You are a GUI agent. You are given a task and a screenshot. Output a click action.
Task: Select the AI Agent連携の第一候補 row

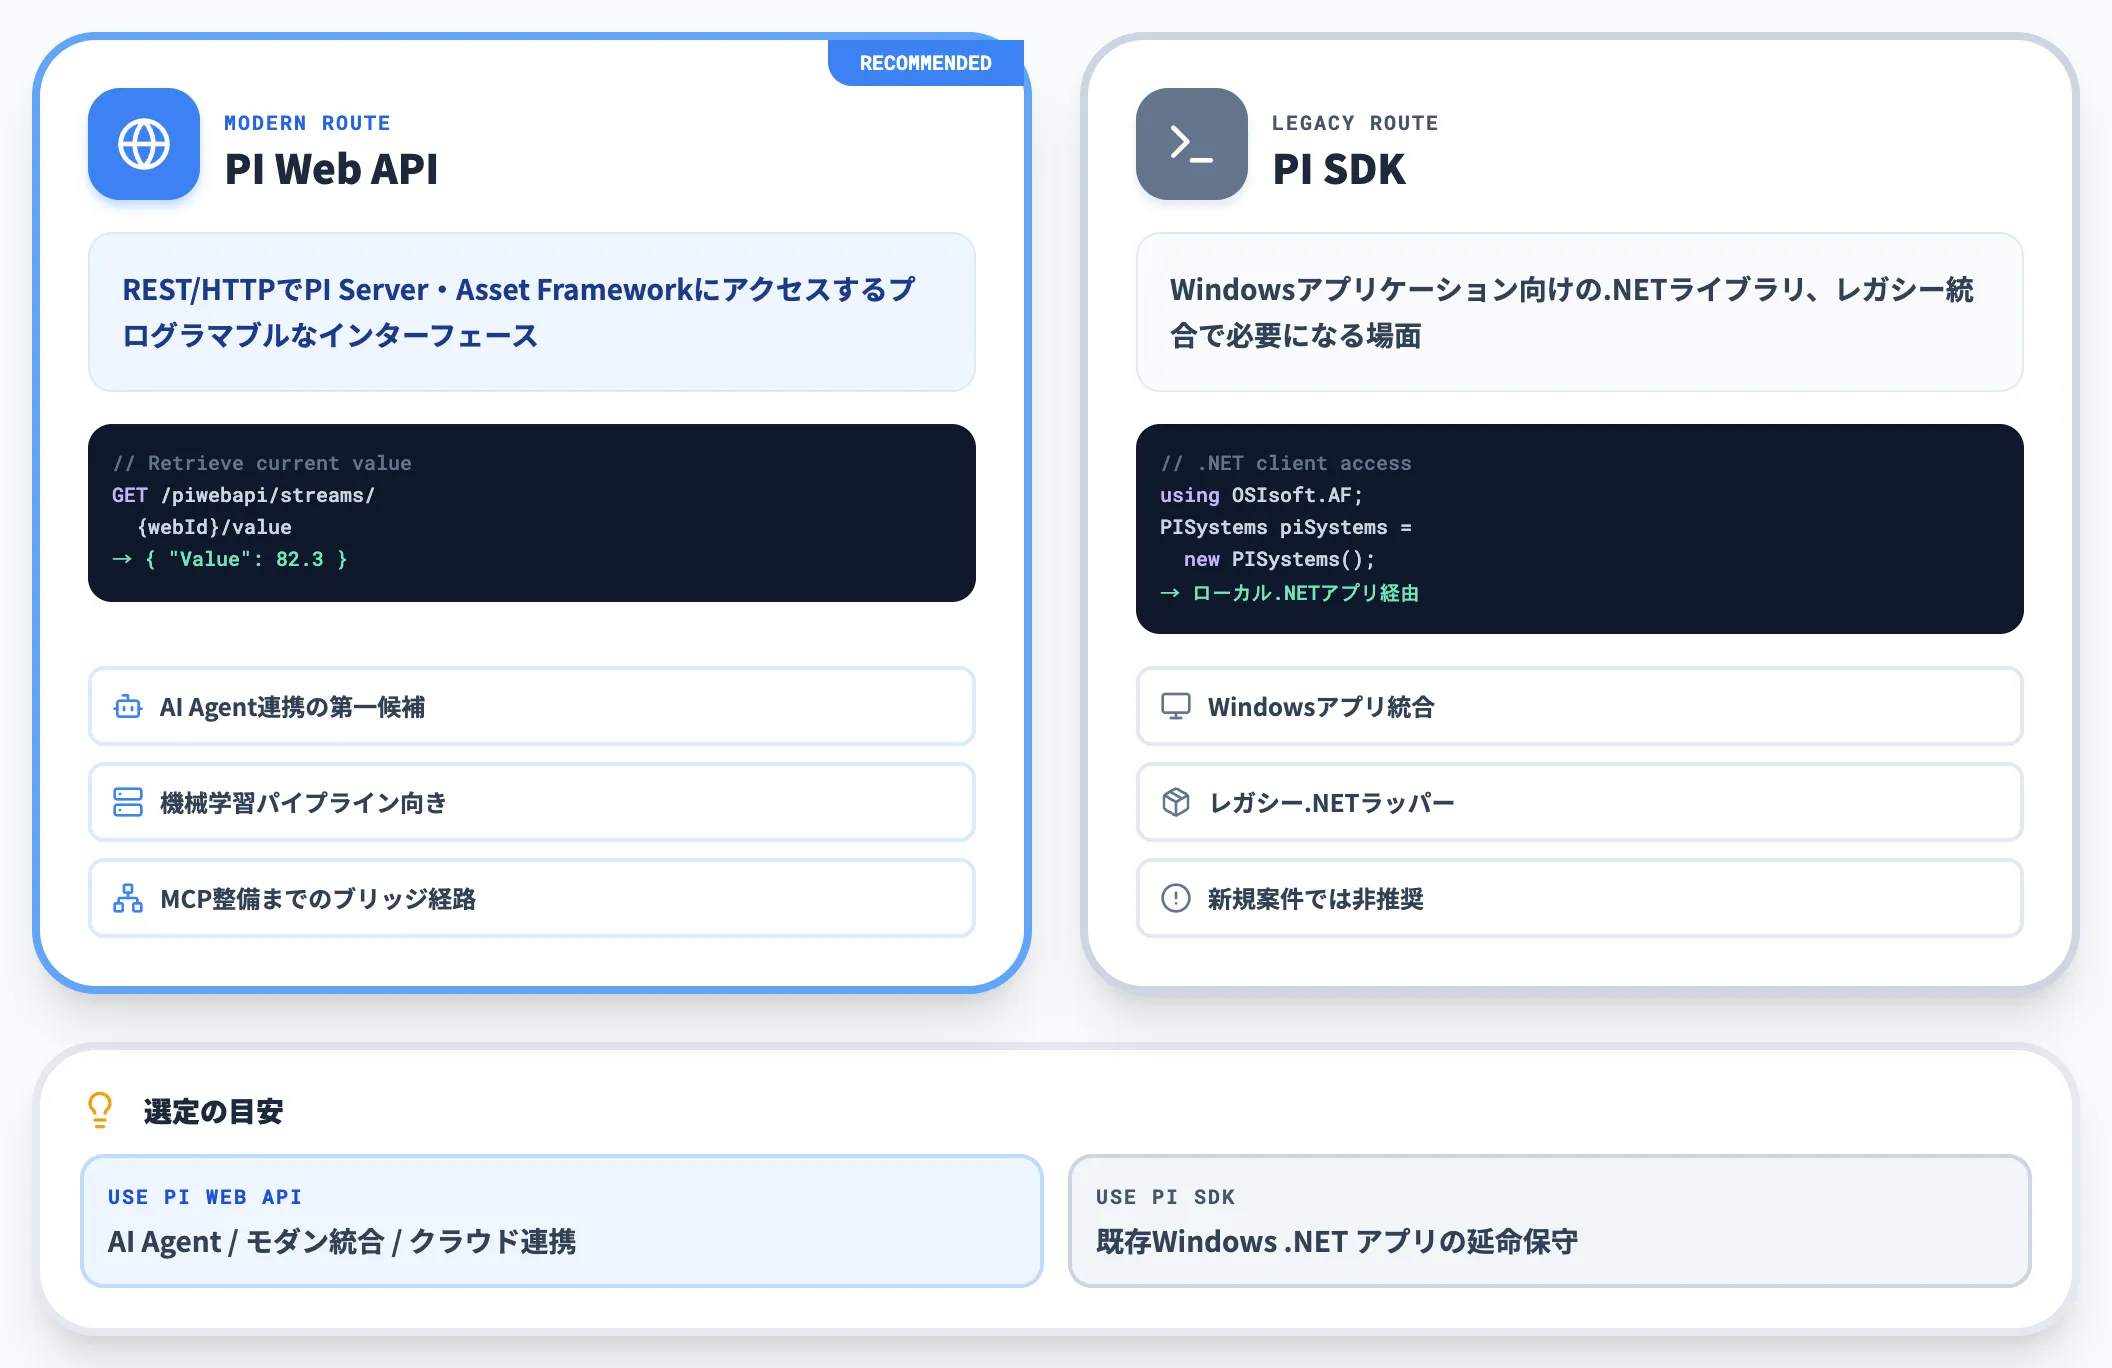click(x=532, y=706)
